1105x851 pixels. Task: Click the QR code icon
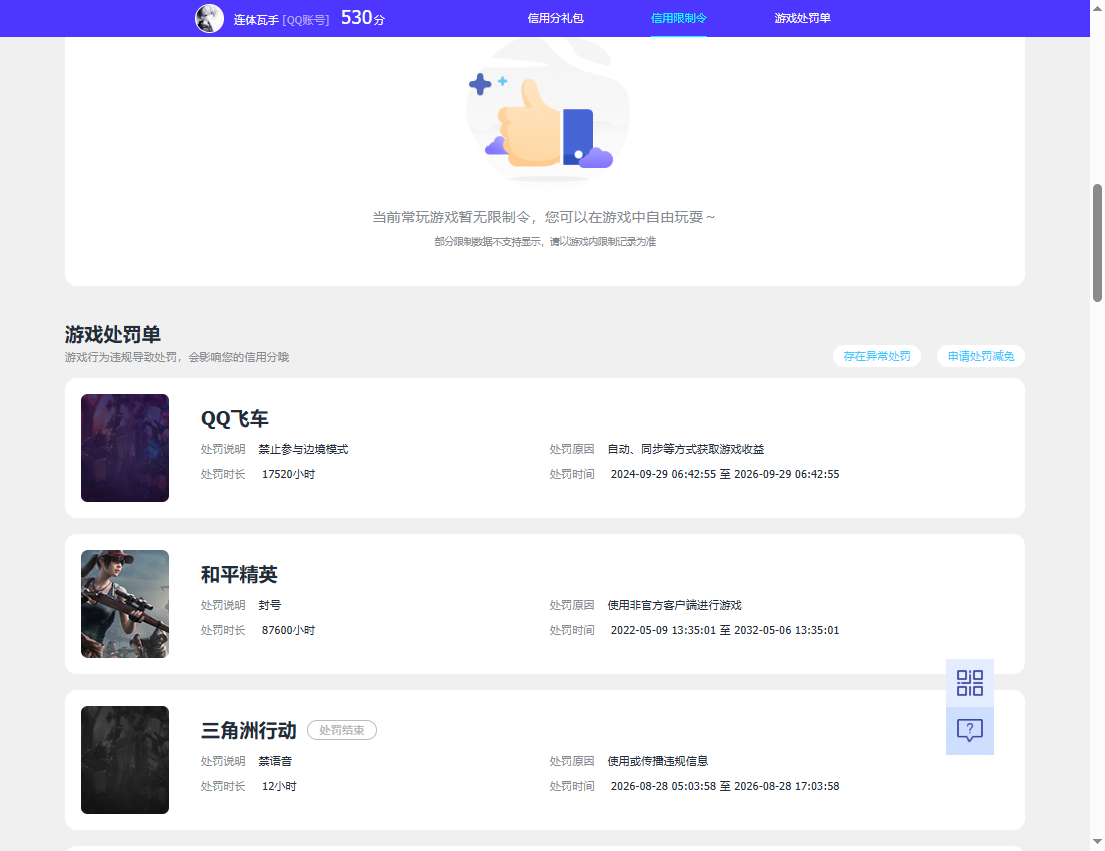click(x=970, y=683)
